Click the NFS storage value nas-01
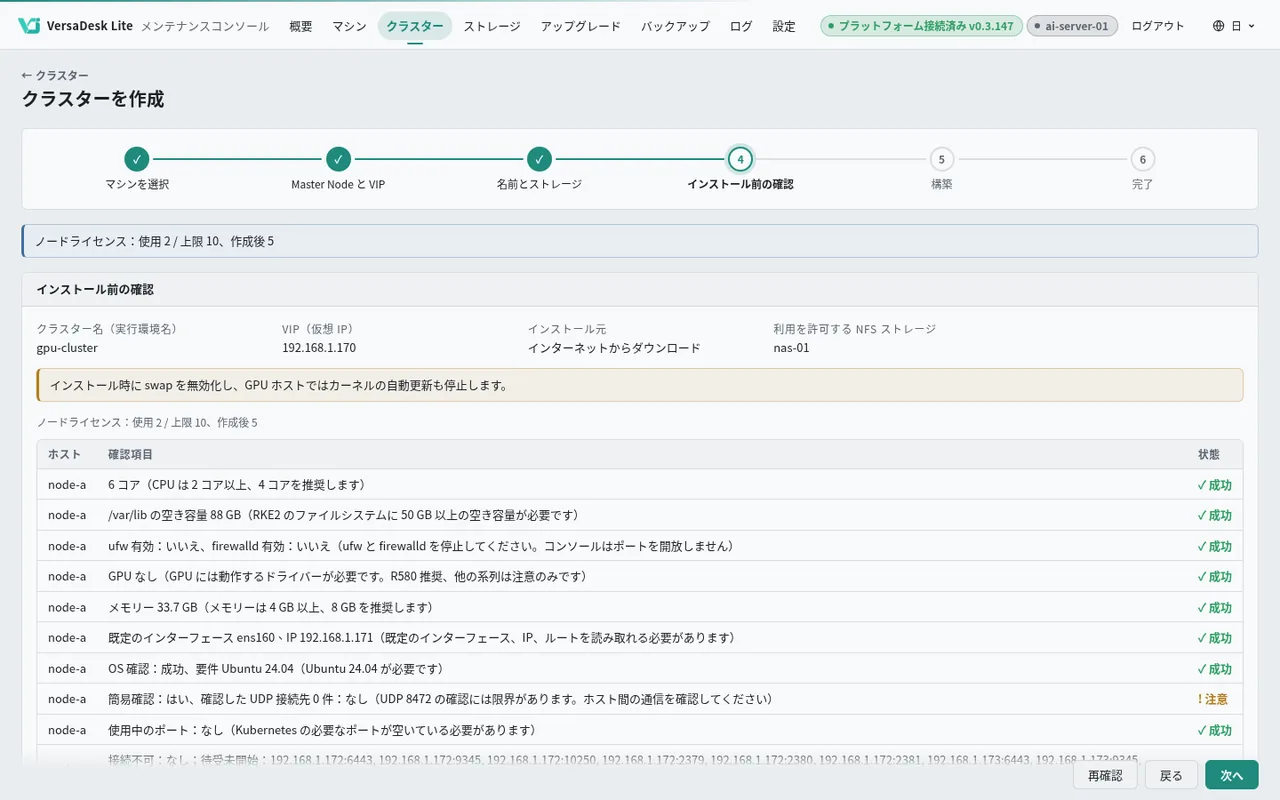 point(791,348)
